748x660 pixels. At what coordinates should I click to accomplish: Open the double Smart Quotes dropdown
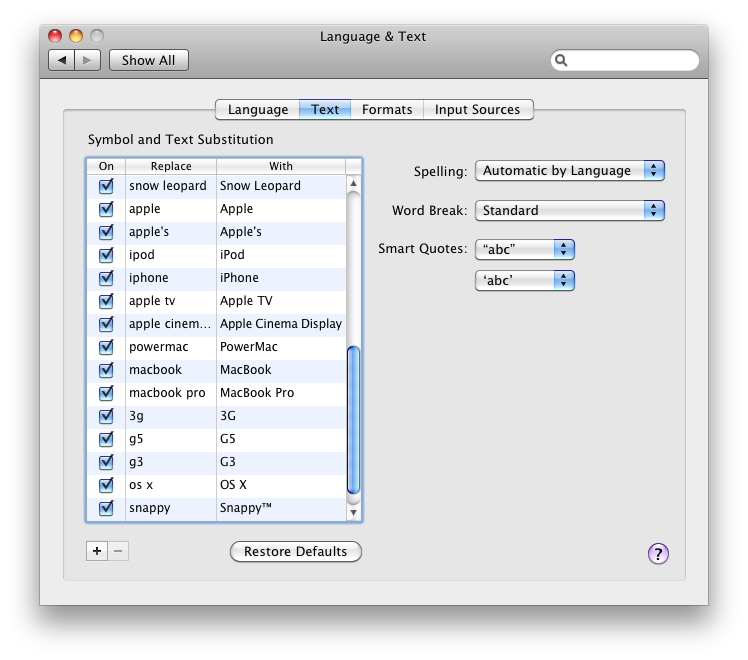pyautogui.click(x=525, y=249)
